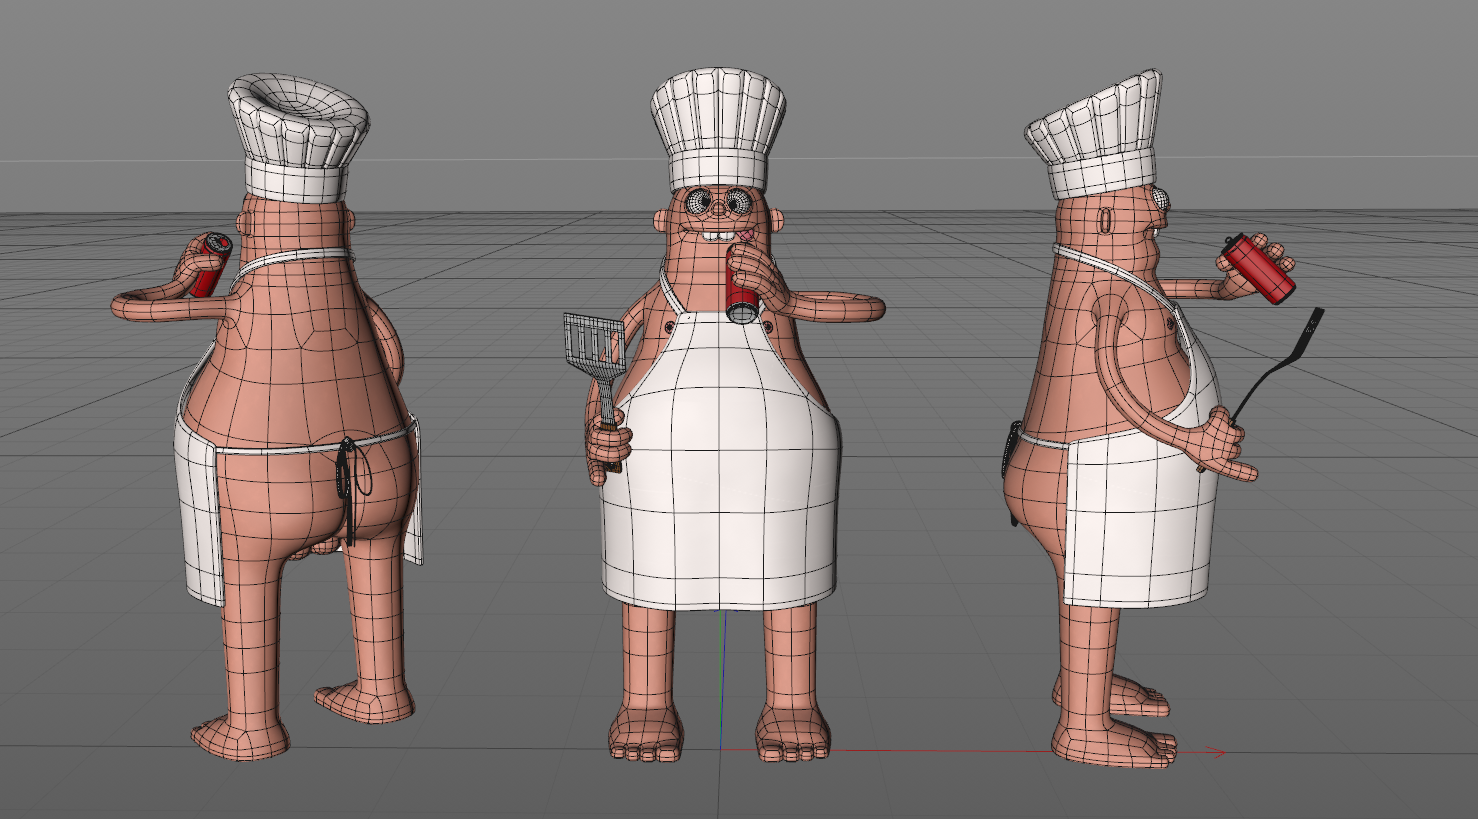Click the ear of the side-view chef
Image resolution: width=1478 pixels, height=819 pixels.
tap(1107, 219)
